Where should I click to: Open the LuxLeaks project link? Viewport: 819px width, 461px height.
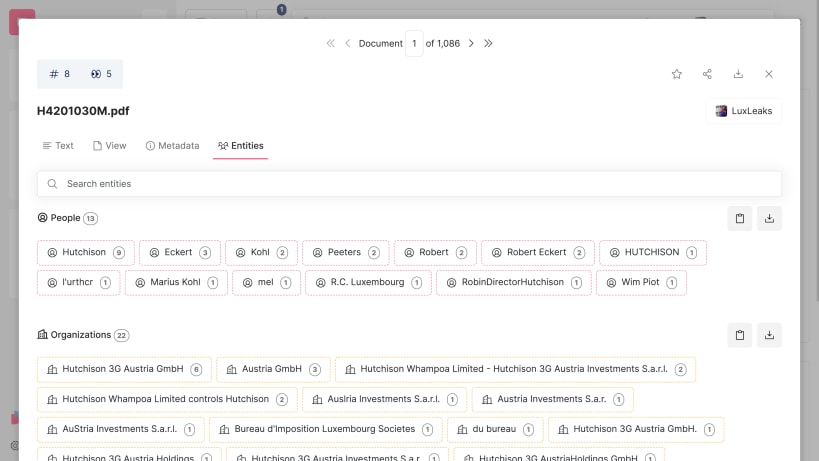click(x=744, y=111)
